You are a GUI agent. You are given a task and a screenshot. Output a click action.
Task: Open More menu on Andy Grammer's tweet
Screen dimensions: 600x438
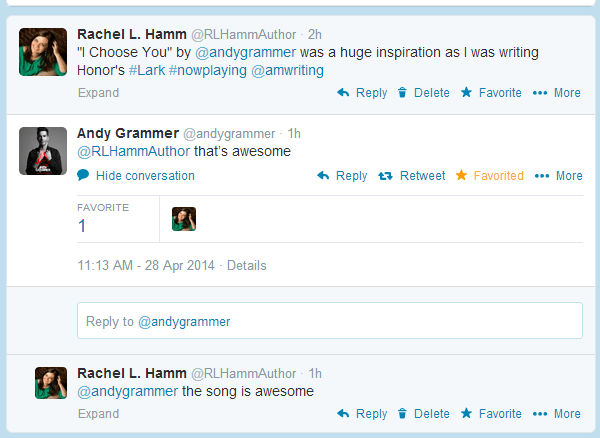[x=558, y=176]
